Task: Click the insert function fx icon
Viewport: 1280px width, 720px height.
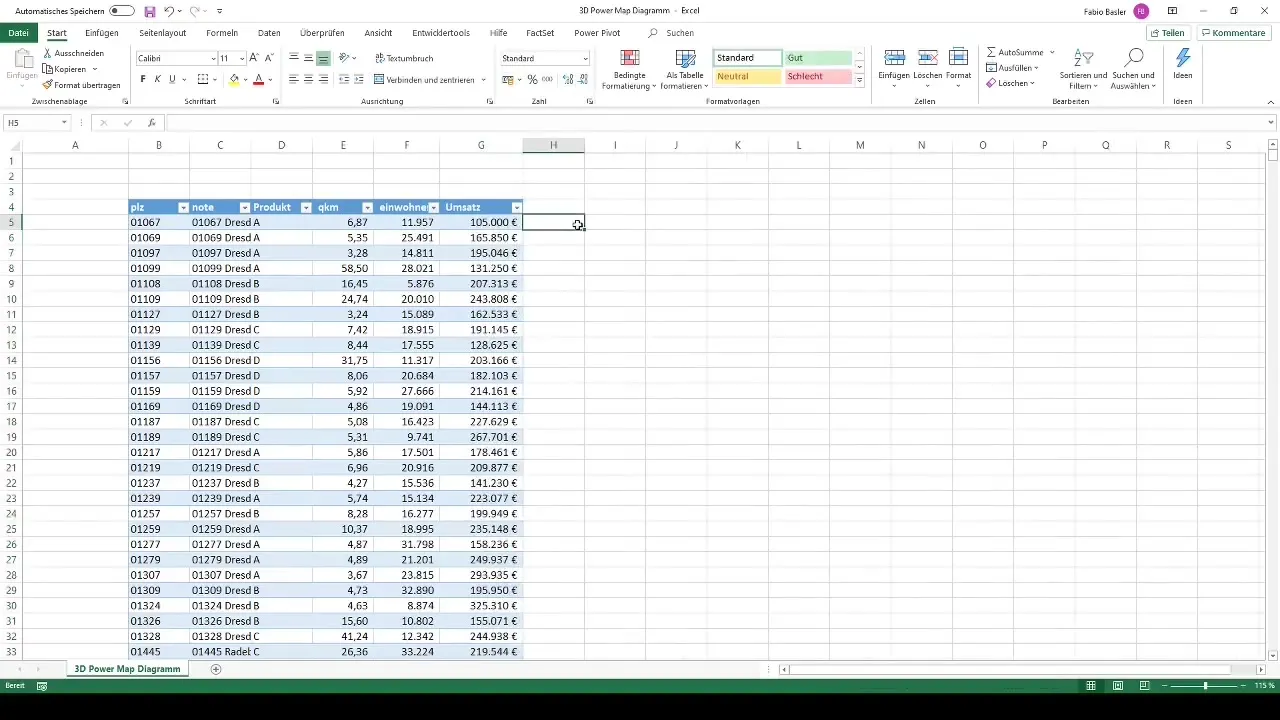Action: 151,123
